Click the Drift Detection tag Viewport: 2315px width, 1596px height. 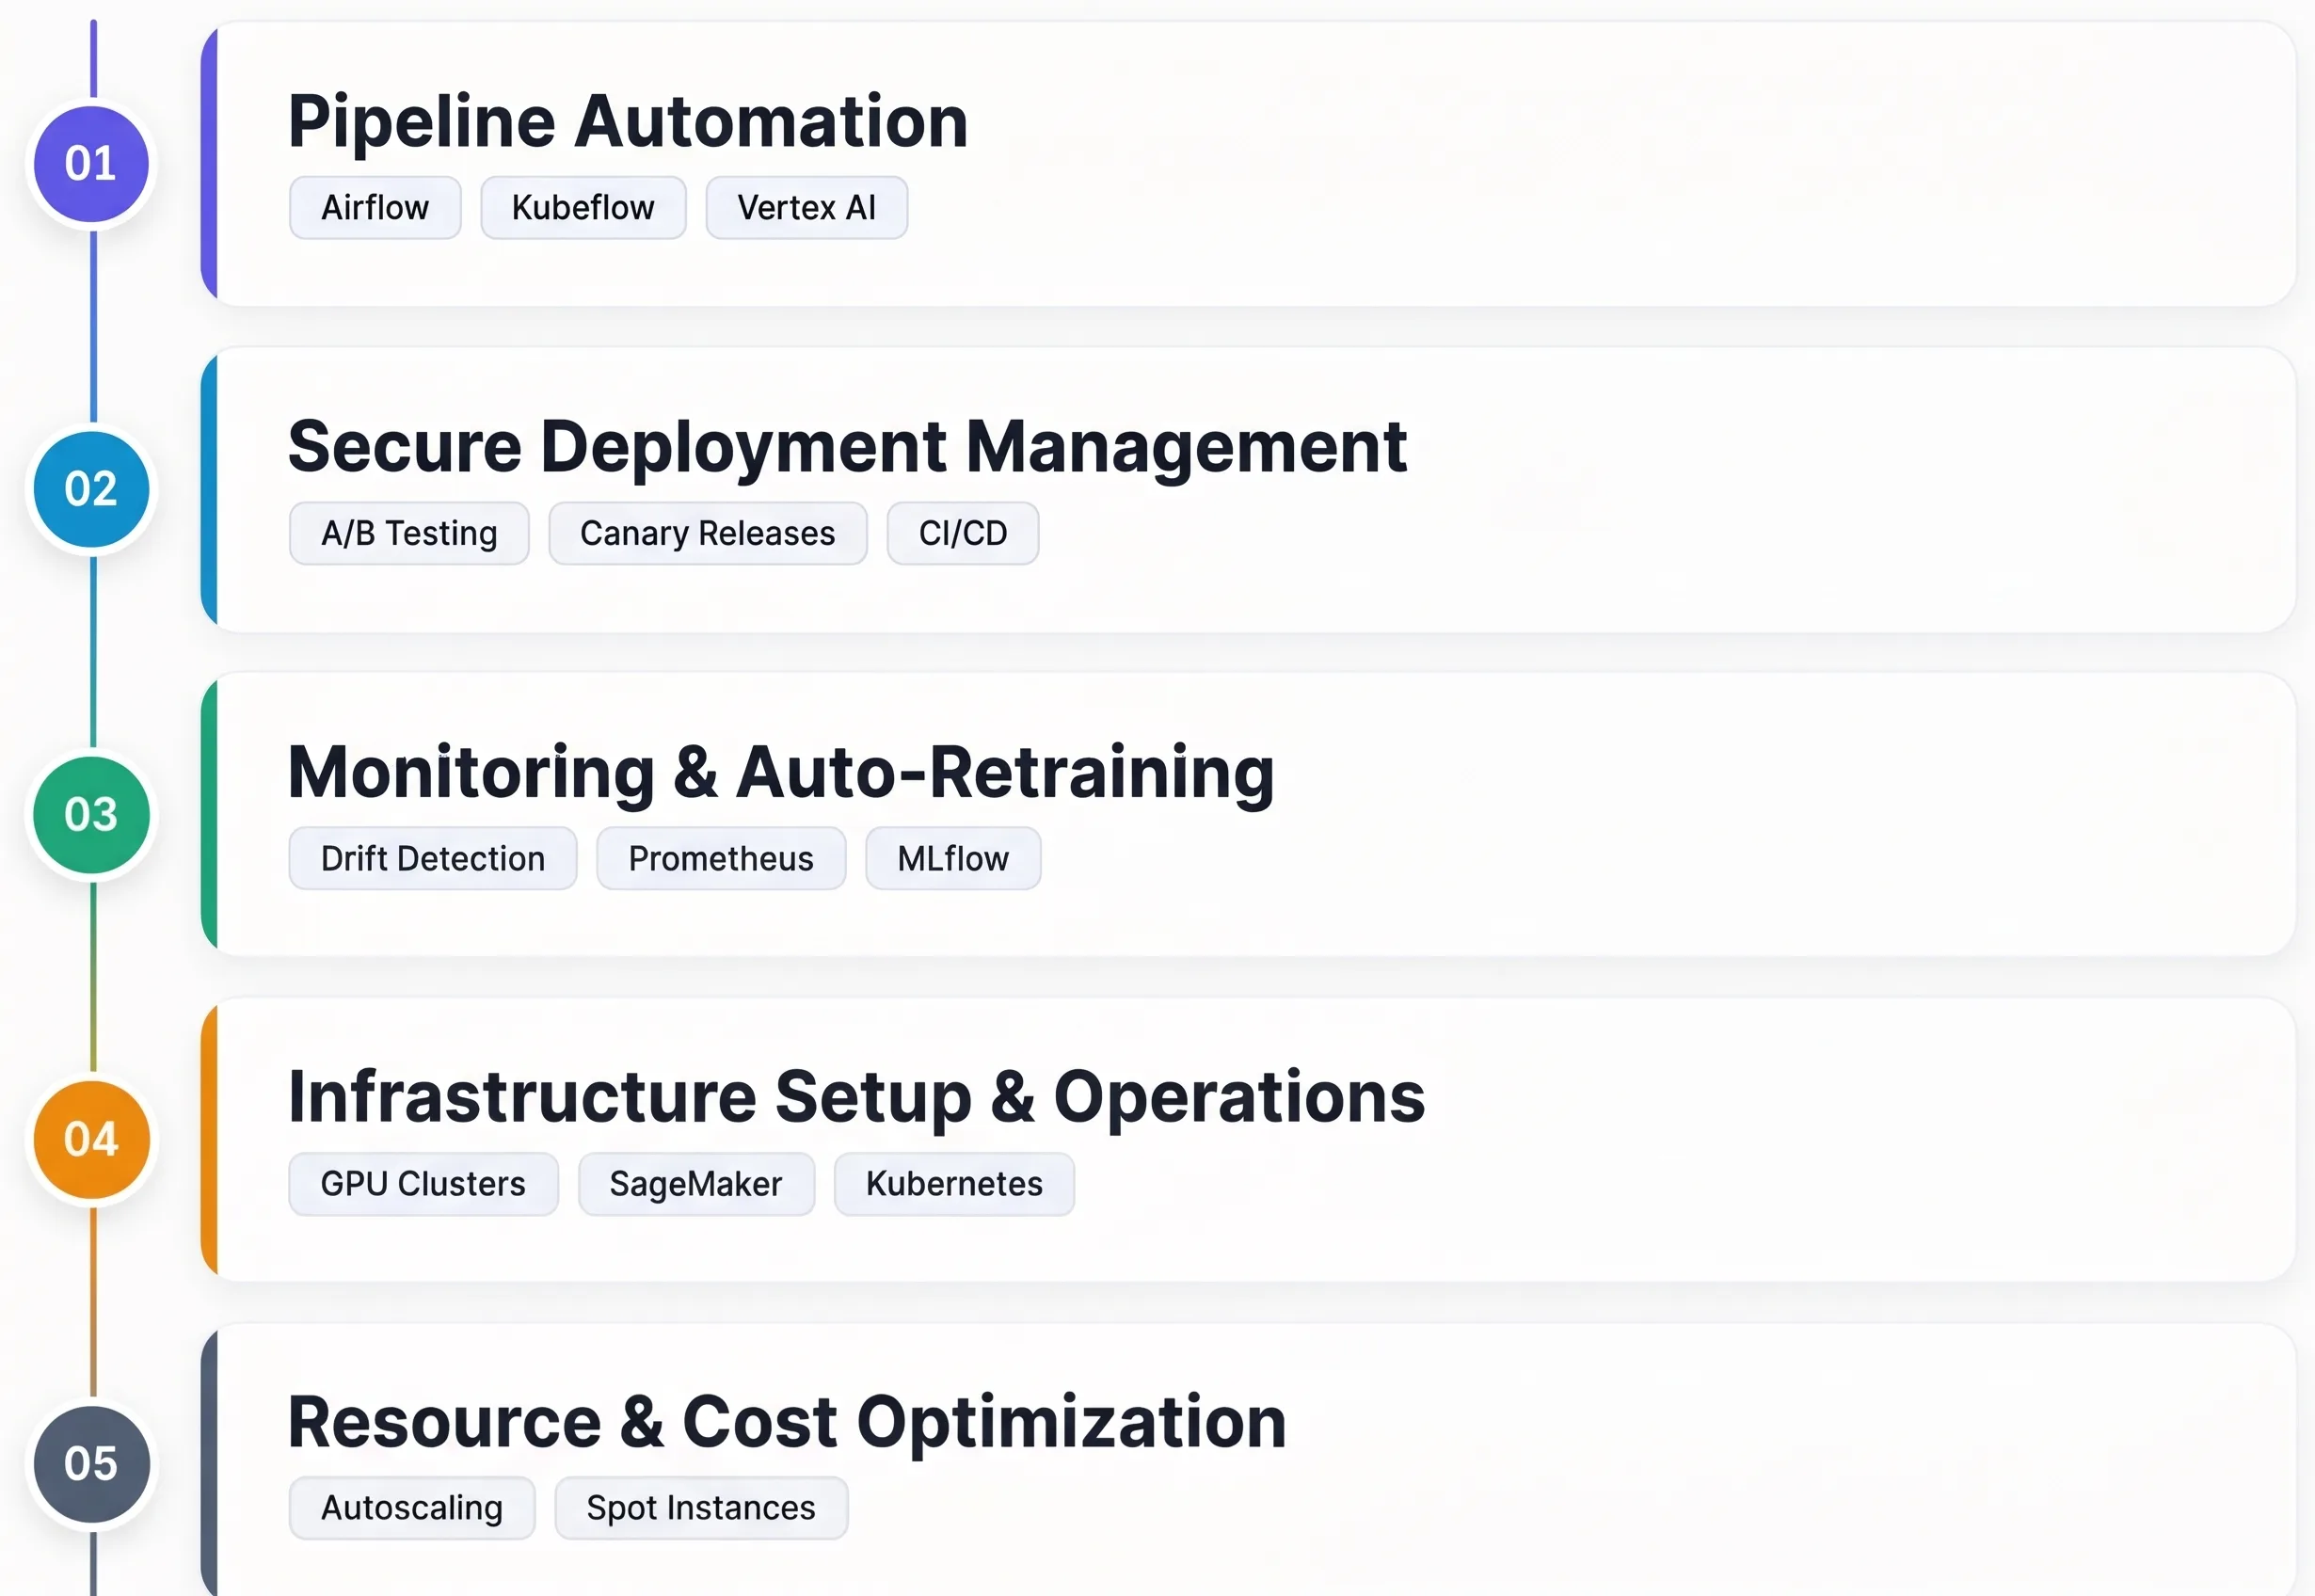pos(433,858)
